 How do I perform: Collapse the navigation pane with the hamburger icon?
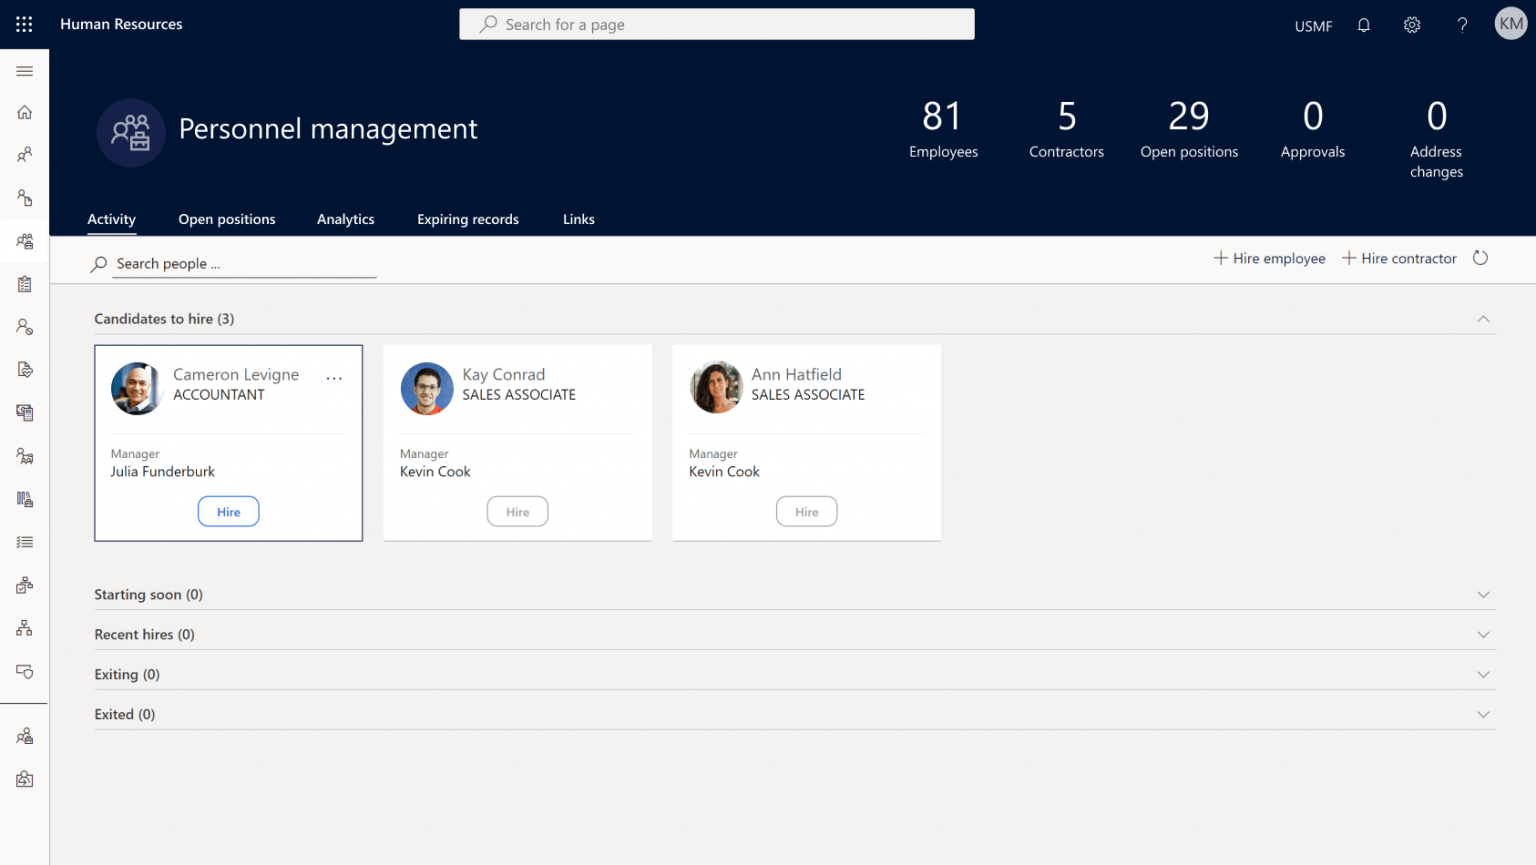point(24,71)
